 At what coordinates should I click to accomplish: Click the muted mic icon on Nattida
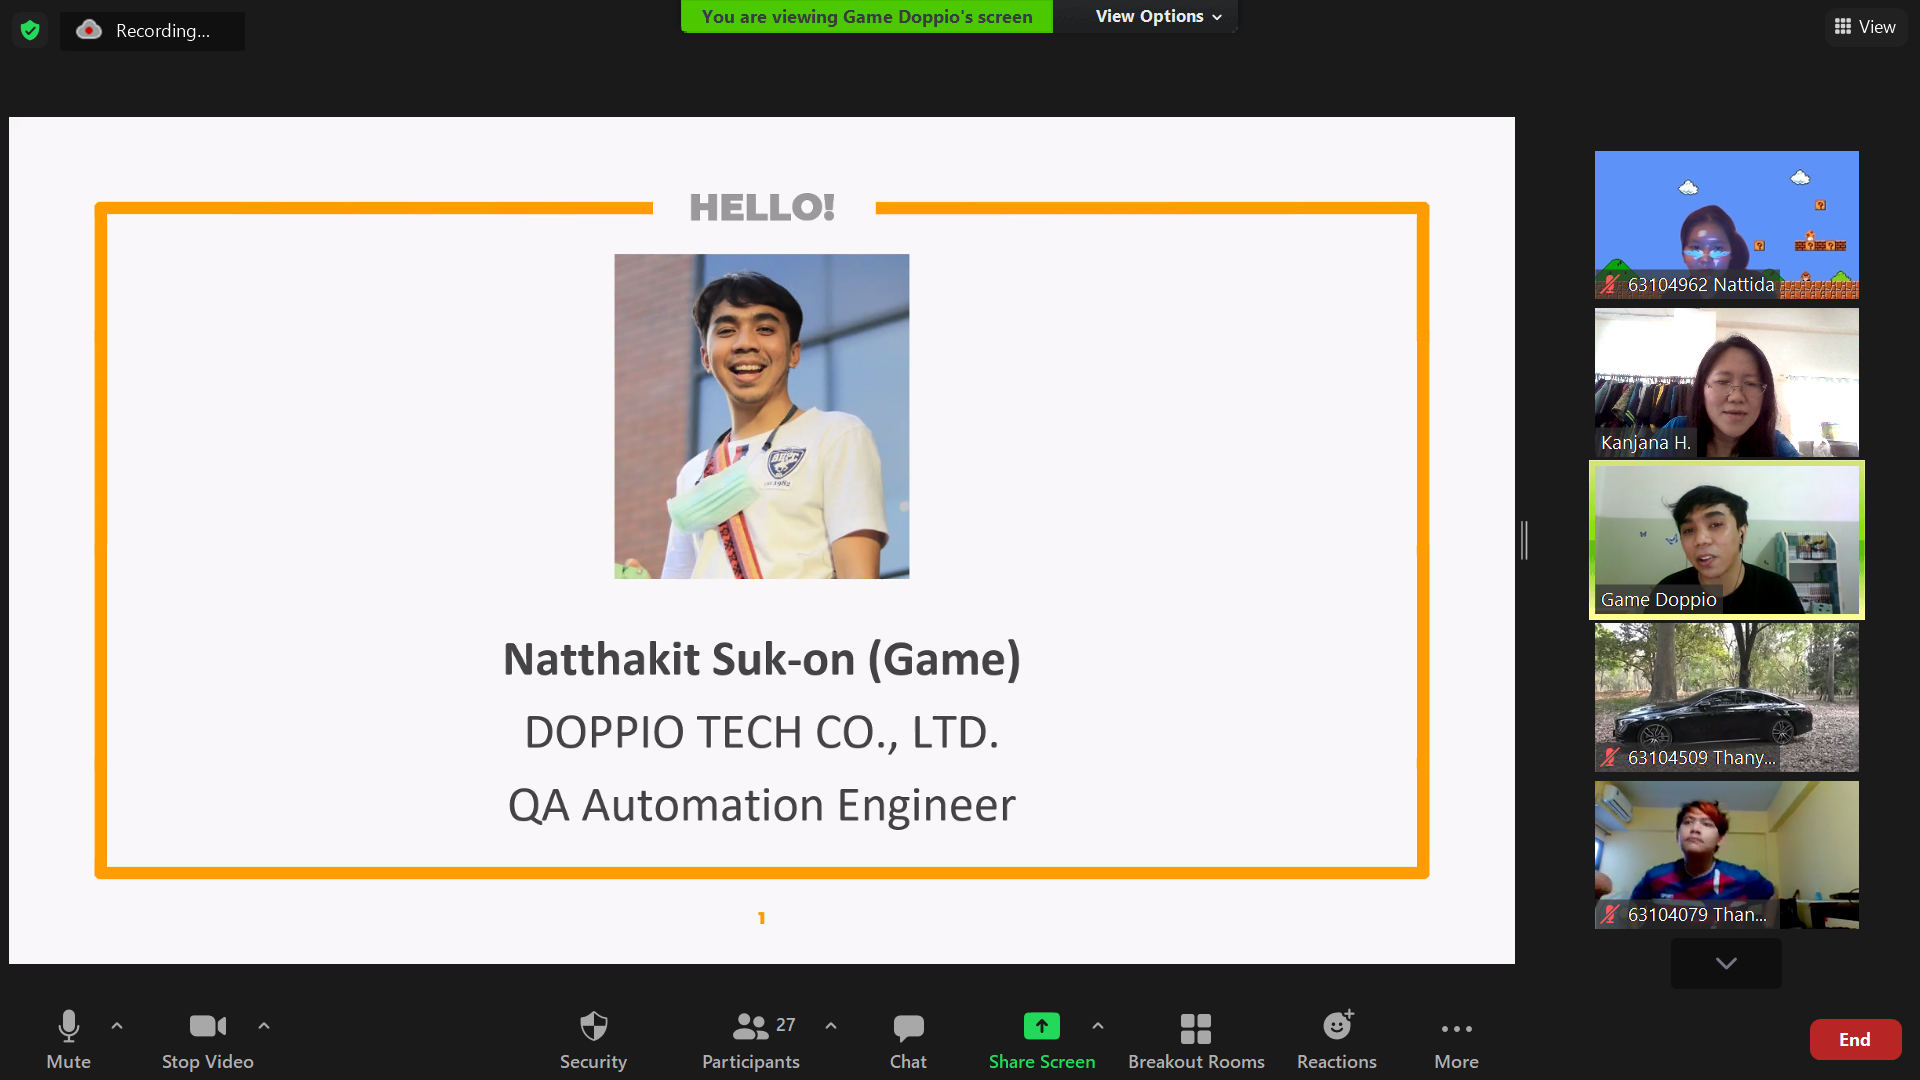(x=1609, y=285)
